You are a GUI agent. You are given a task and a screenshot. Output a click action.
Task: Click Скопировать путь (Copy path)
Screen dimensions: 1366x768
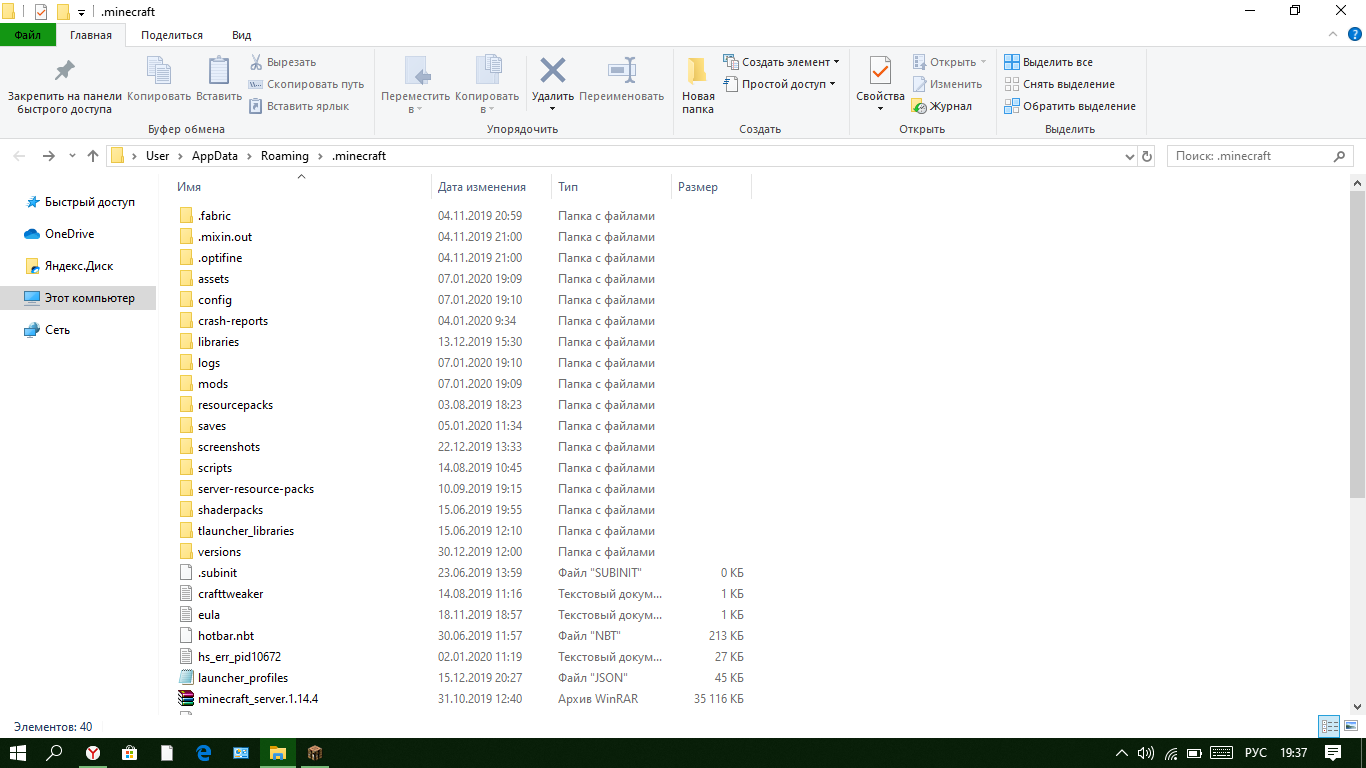(x=306, y=84)
